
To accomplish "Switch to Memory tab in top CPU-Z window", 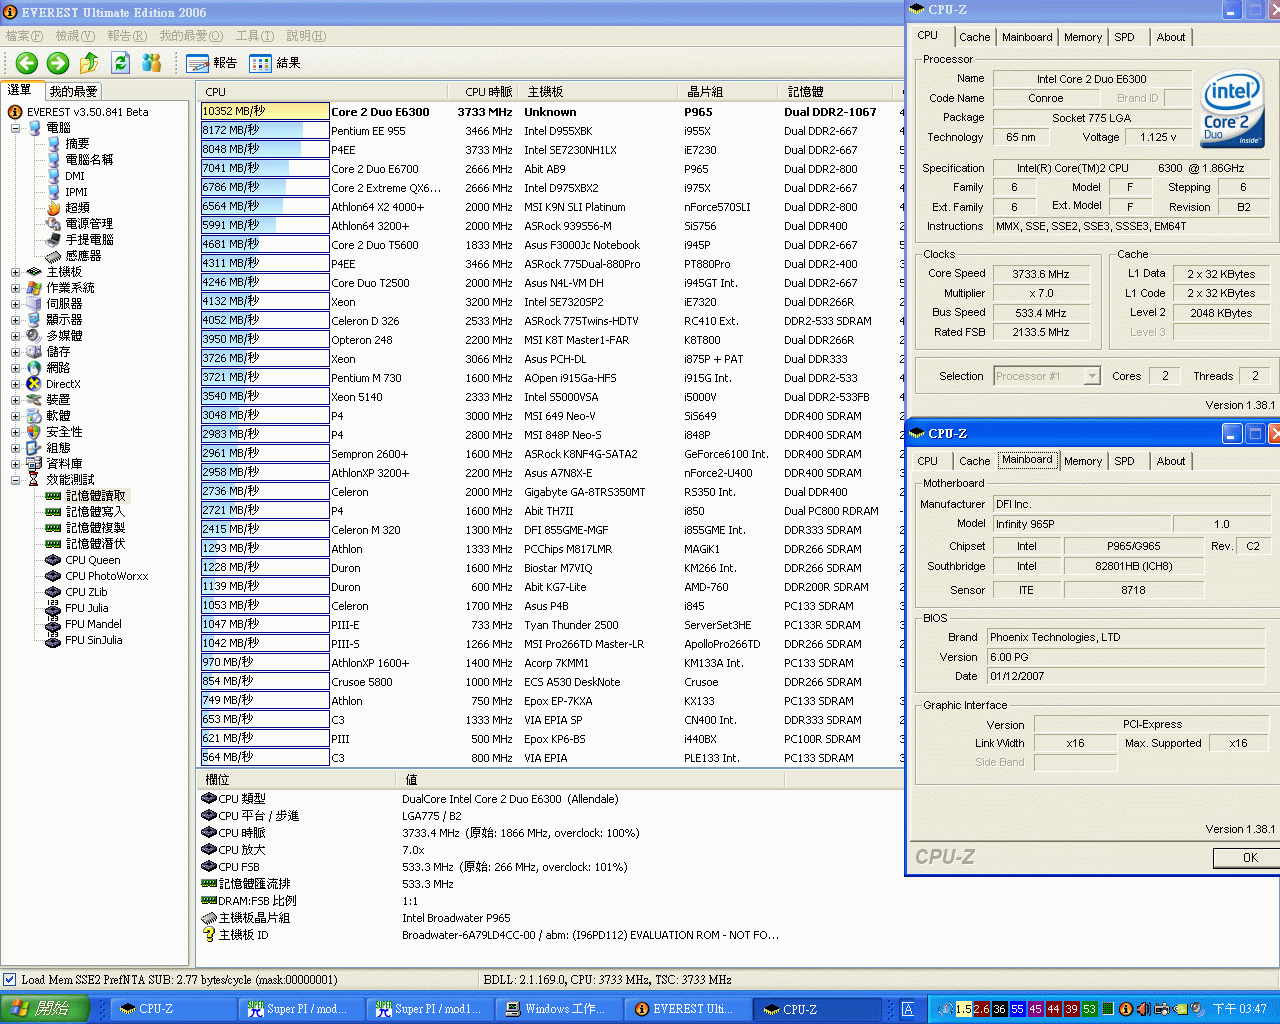I will 1082,37.
